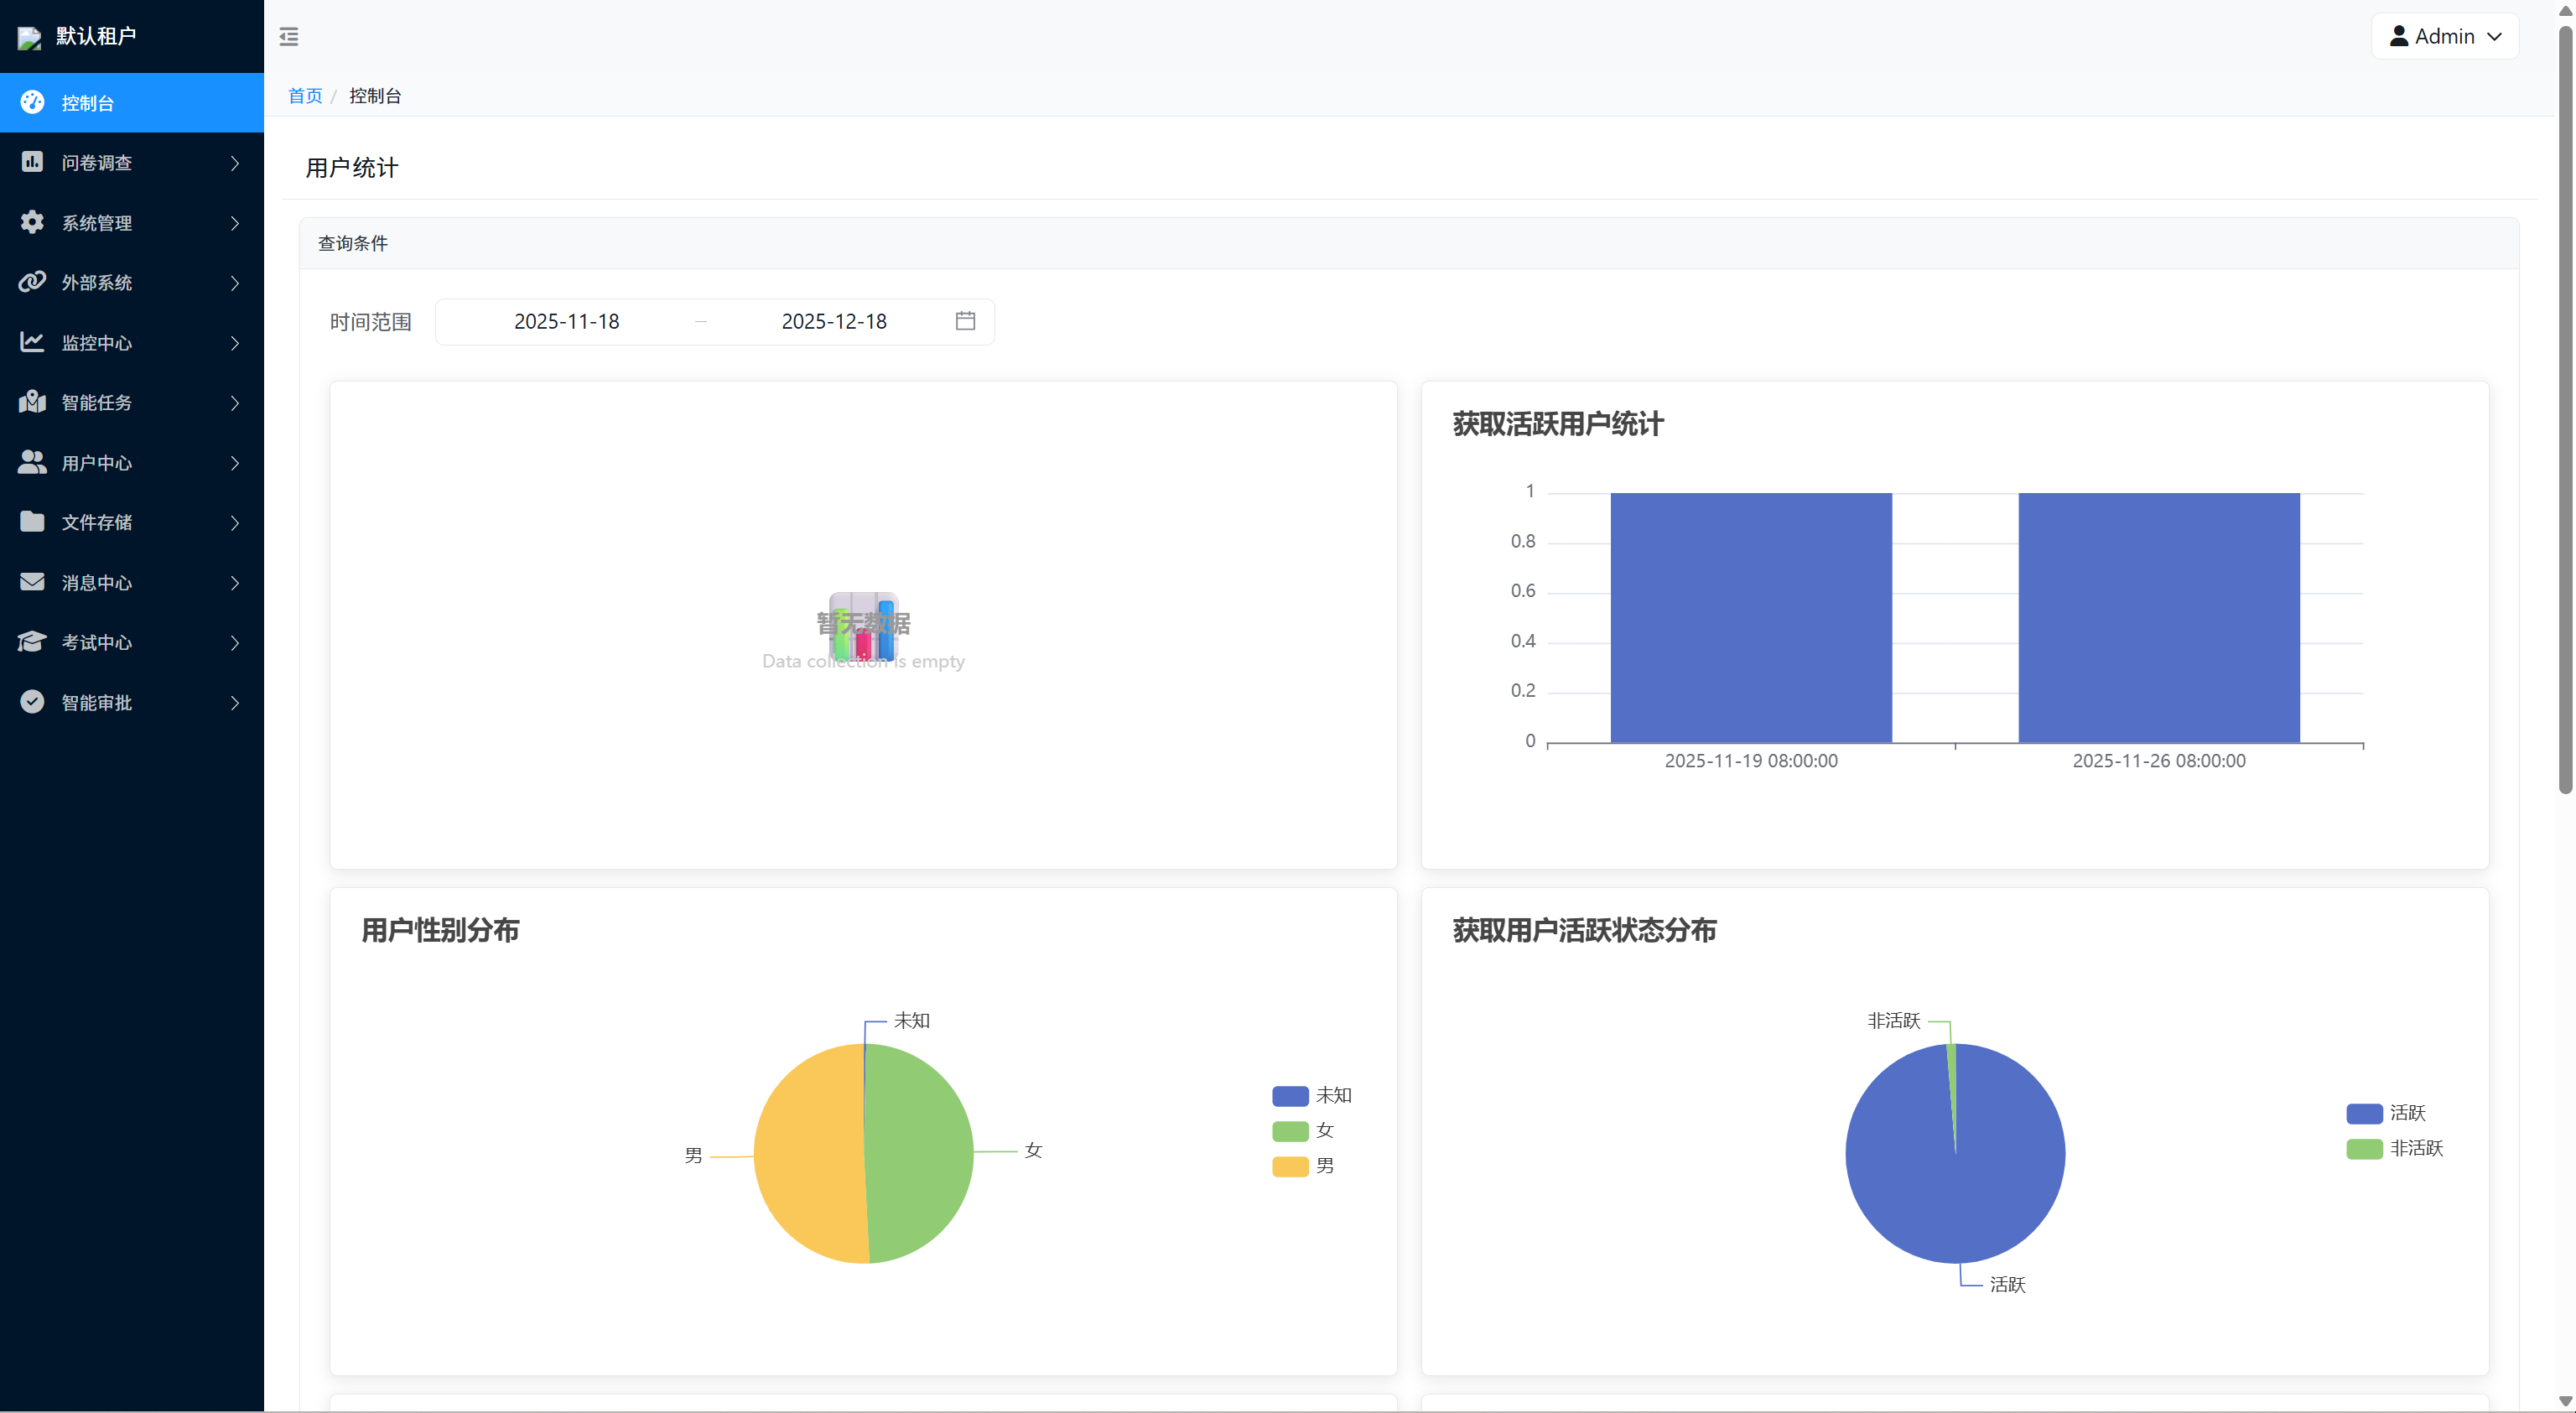Click the 考试中心 graduation cap icon
Viewport: 2576px width, 1413px height.
pos(32,642)
